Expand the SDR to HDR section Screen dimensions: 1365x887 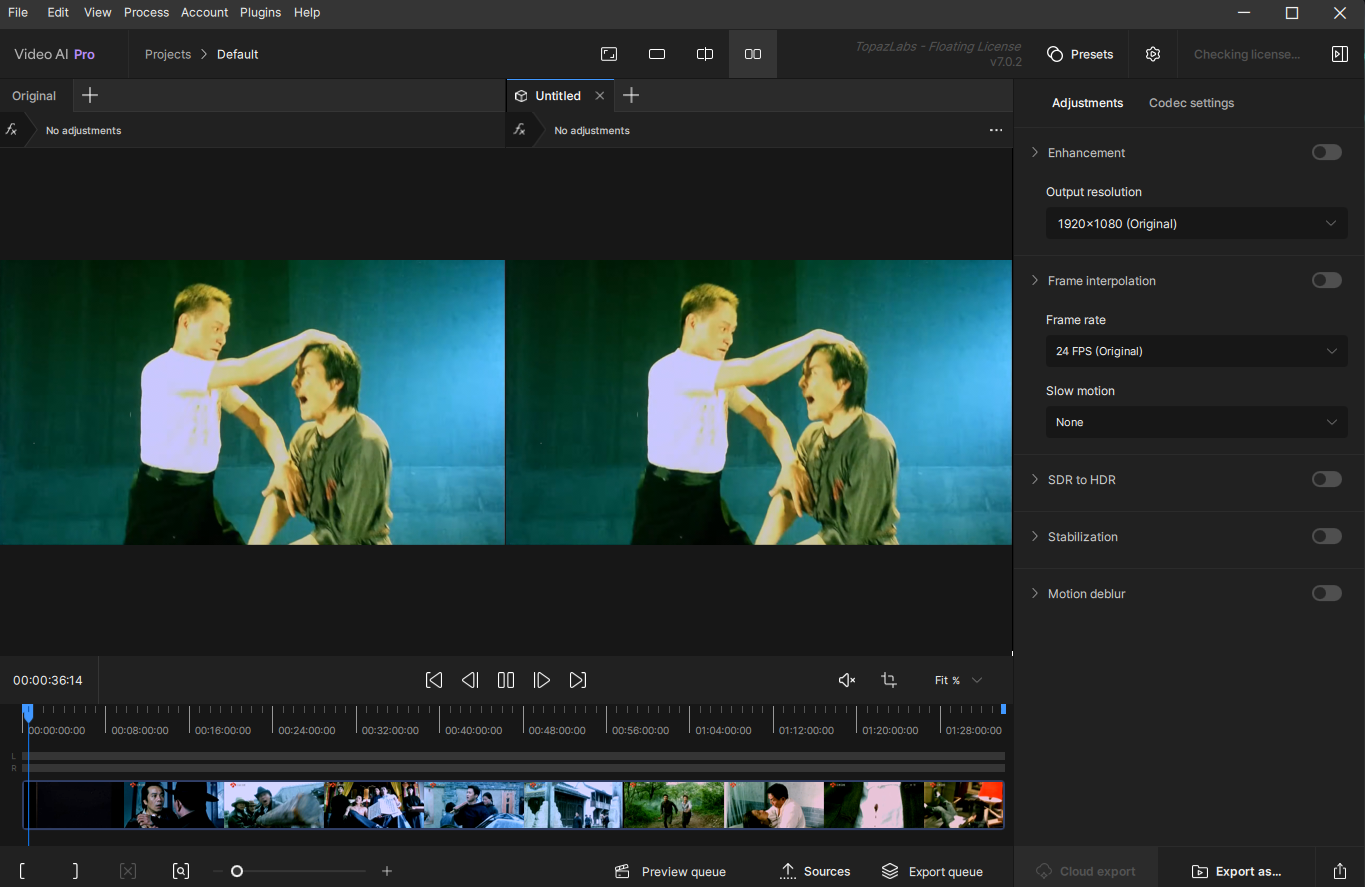(1035, 480)
